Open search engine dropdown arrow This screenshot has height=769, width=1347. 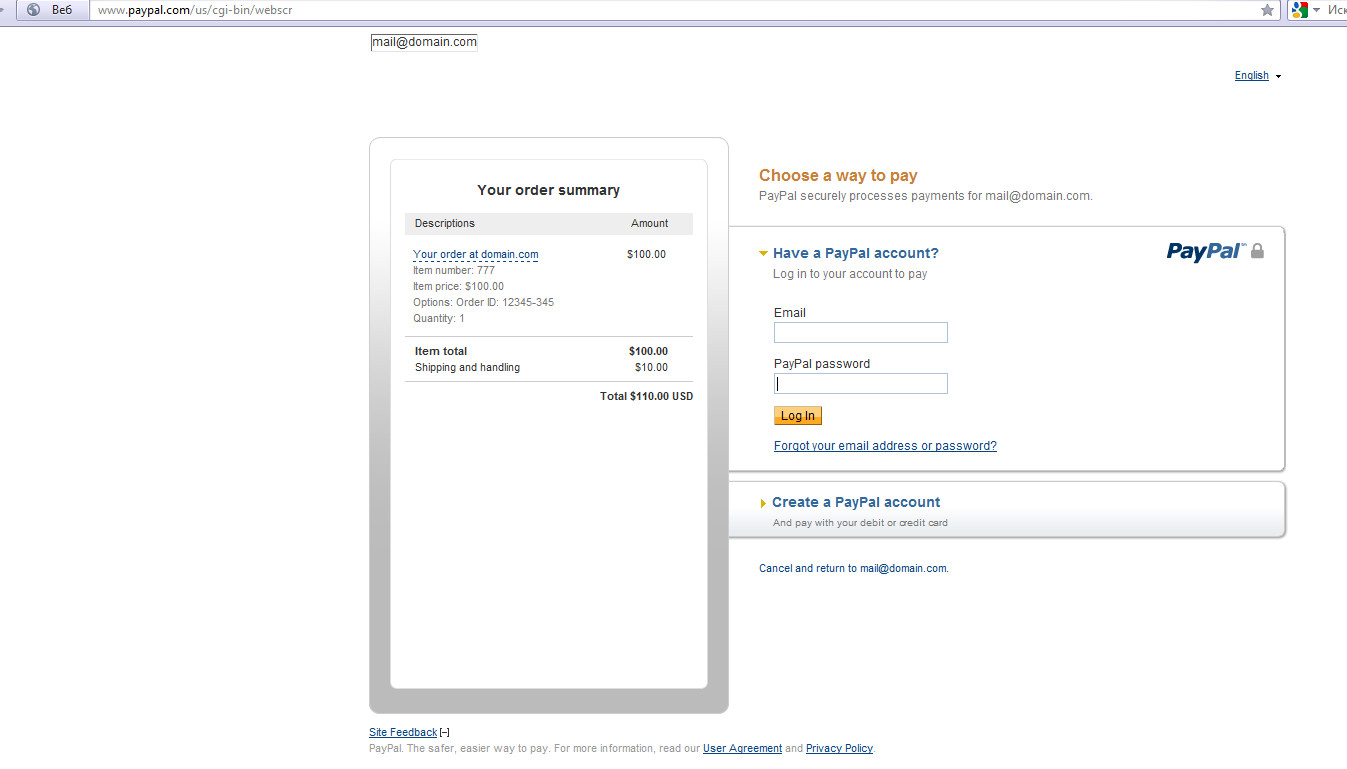(x=1316, y=10)
